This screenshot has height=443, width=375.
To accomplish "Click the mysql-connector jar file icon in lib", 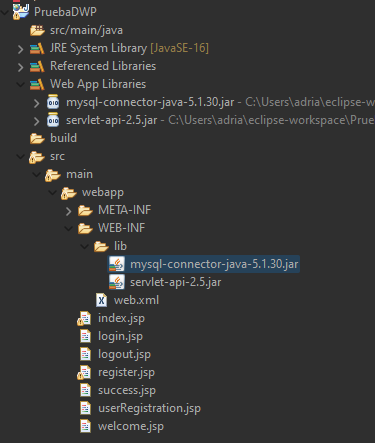I will (117, 264).
